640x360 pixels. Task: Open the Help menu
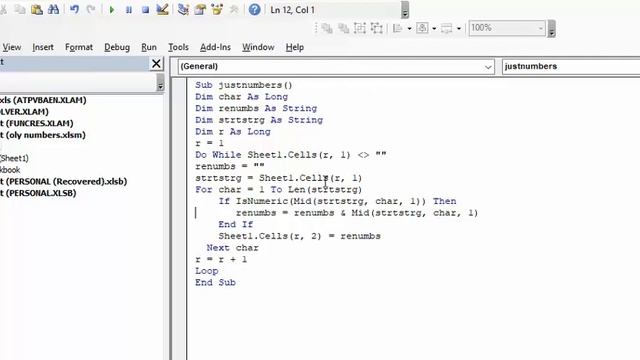(x=295, y=47)
